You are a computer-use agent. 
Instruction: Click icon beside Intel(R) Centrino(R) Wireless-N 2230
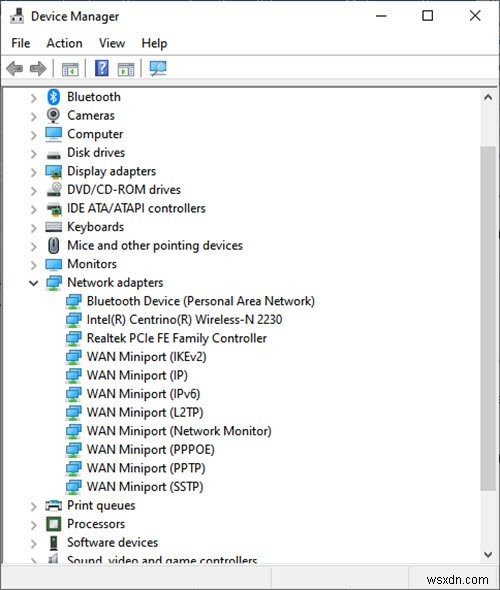pos(73,320)
